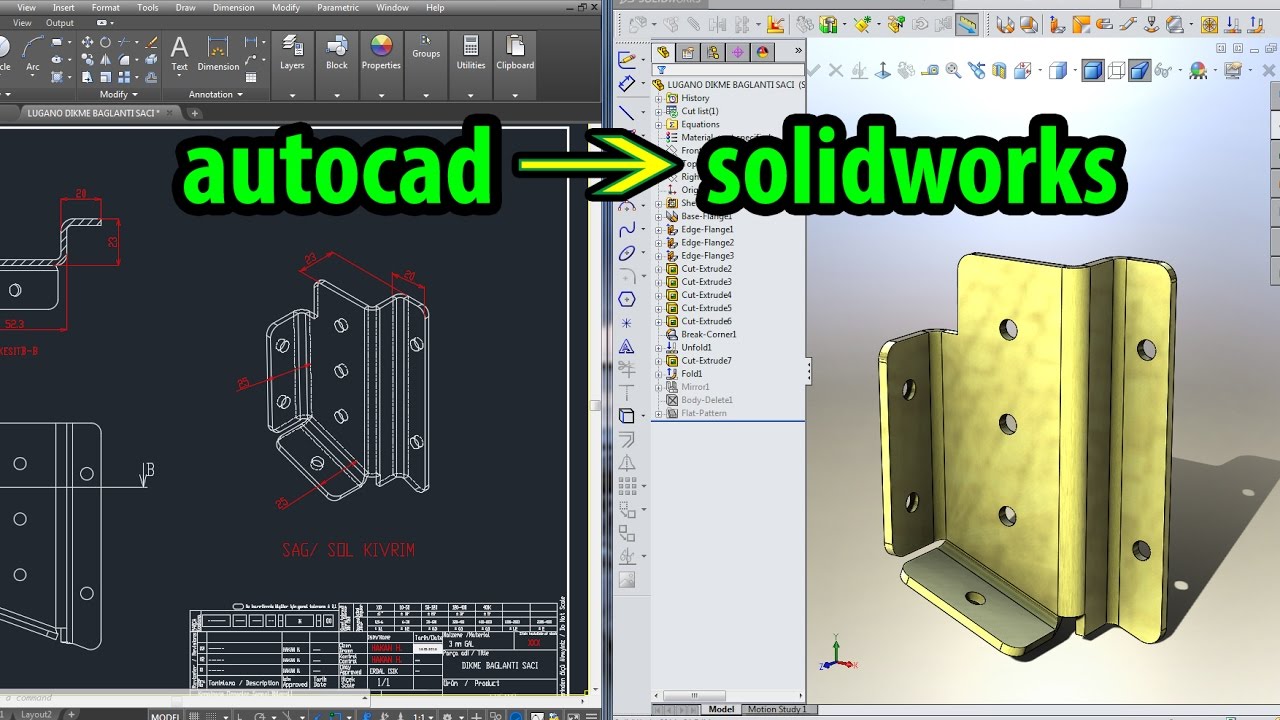Image resolution: width=1280 pixels, height=720 pixels.
Task: Expand Cut-Extrude2 feature in SolidWorks tree
Action: [658, 269]
